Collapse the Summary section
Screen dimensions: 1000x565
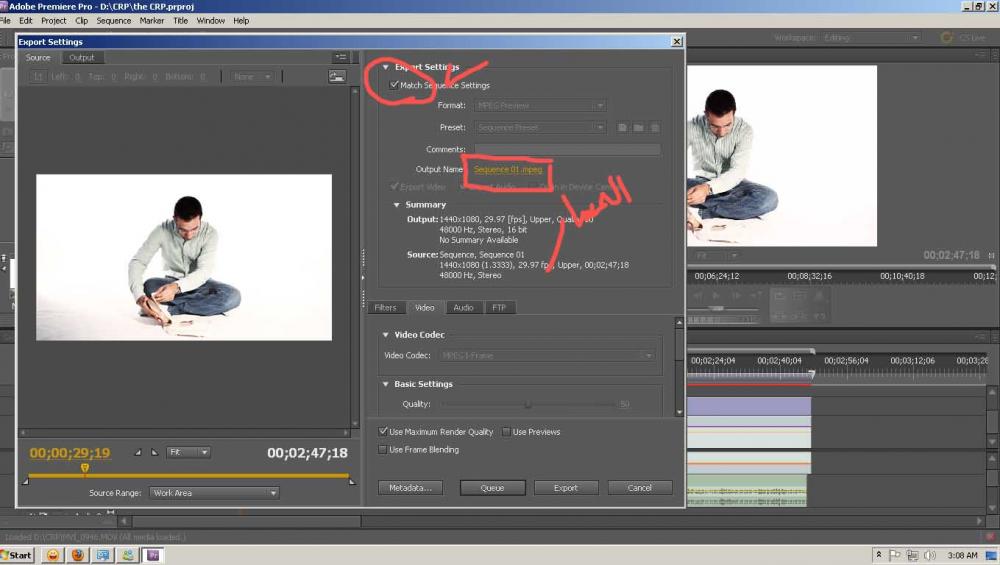[x=397, y=205]
